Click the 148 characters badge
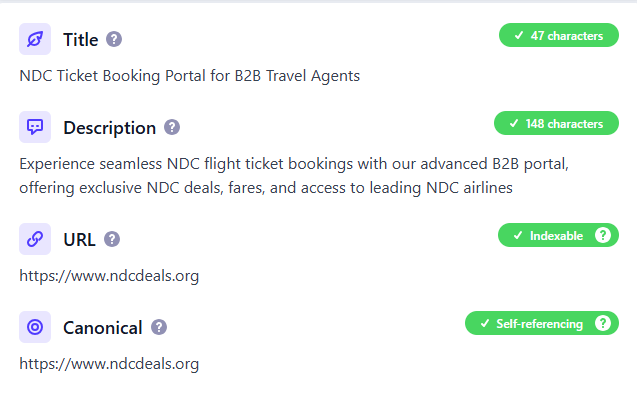 556,124
